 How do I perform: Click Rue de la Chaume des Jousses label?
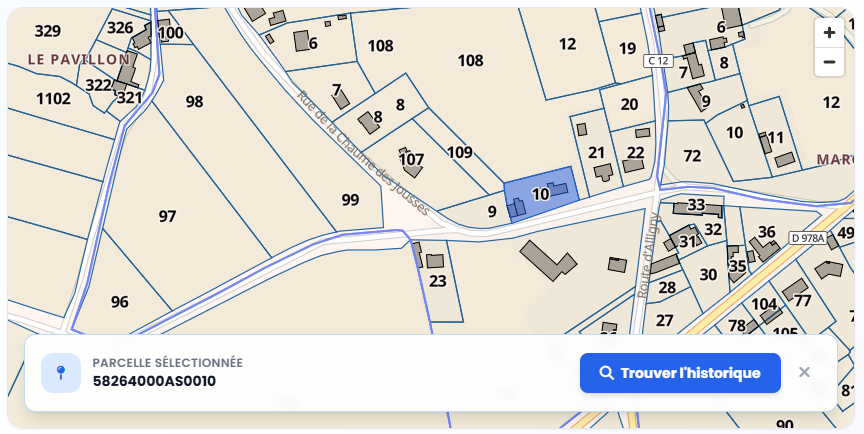pos(364,153)
